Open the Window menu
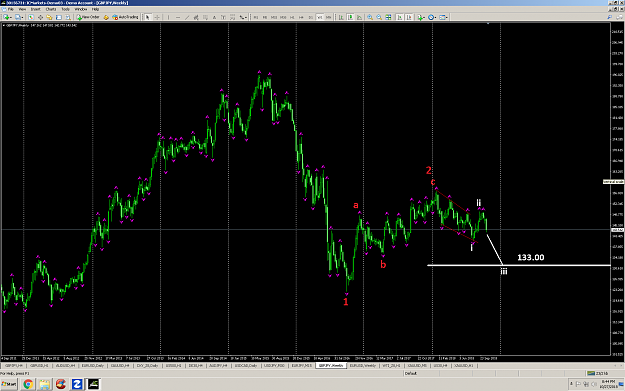The width and height of the screenshot is (625, 391). (81, 9)
